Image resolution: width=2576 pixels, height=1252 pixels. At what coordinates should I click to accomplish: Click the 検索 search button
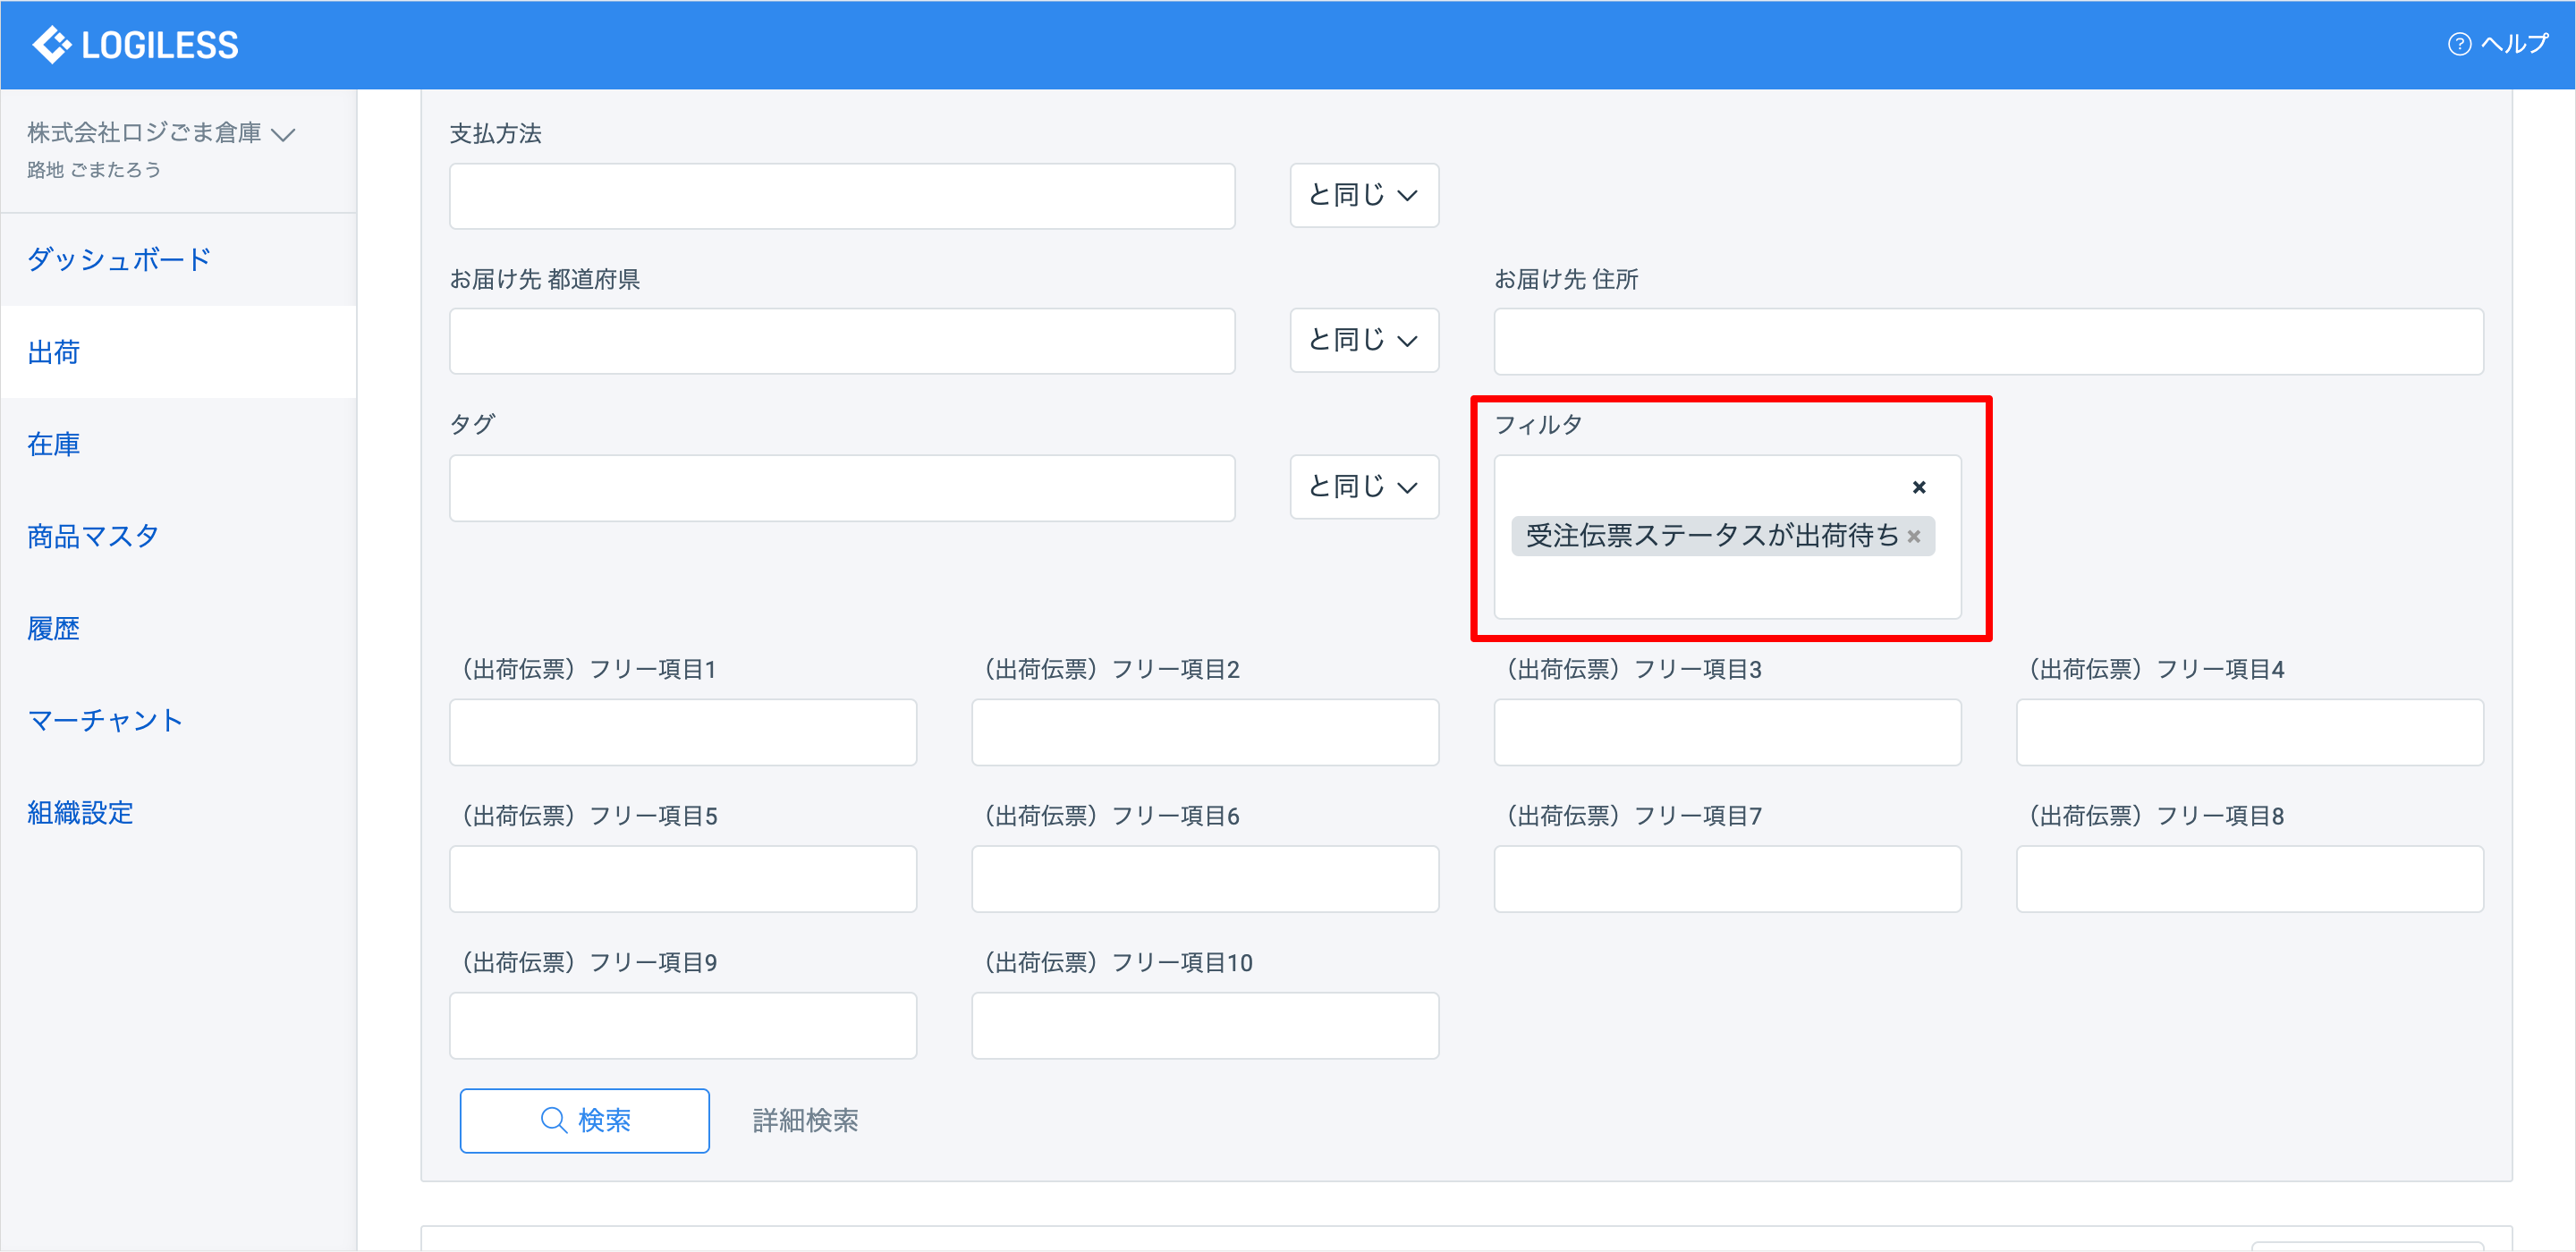(x=585, y=1120)
